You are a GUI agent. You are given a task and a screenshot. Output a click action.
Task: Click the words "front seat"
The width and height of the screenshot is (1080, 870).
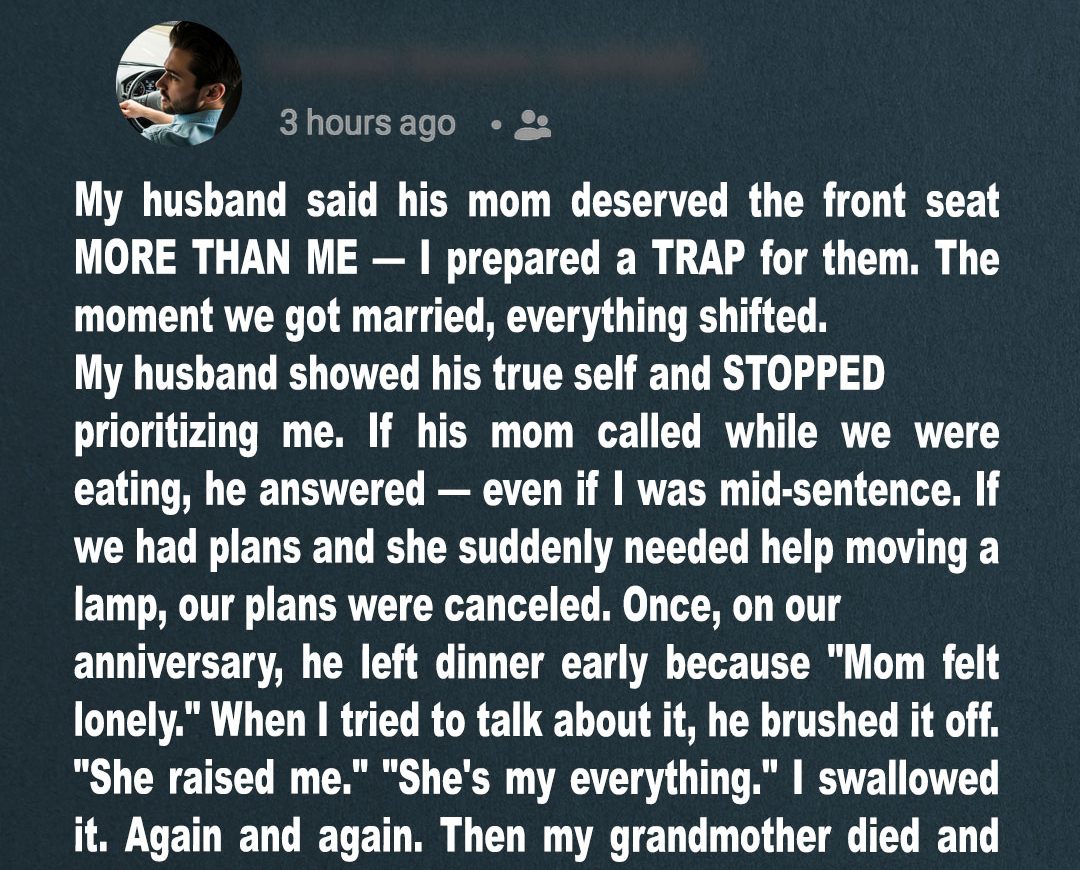[x=911, y=202]
